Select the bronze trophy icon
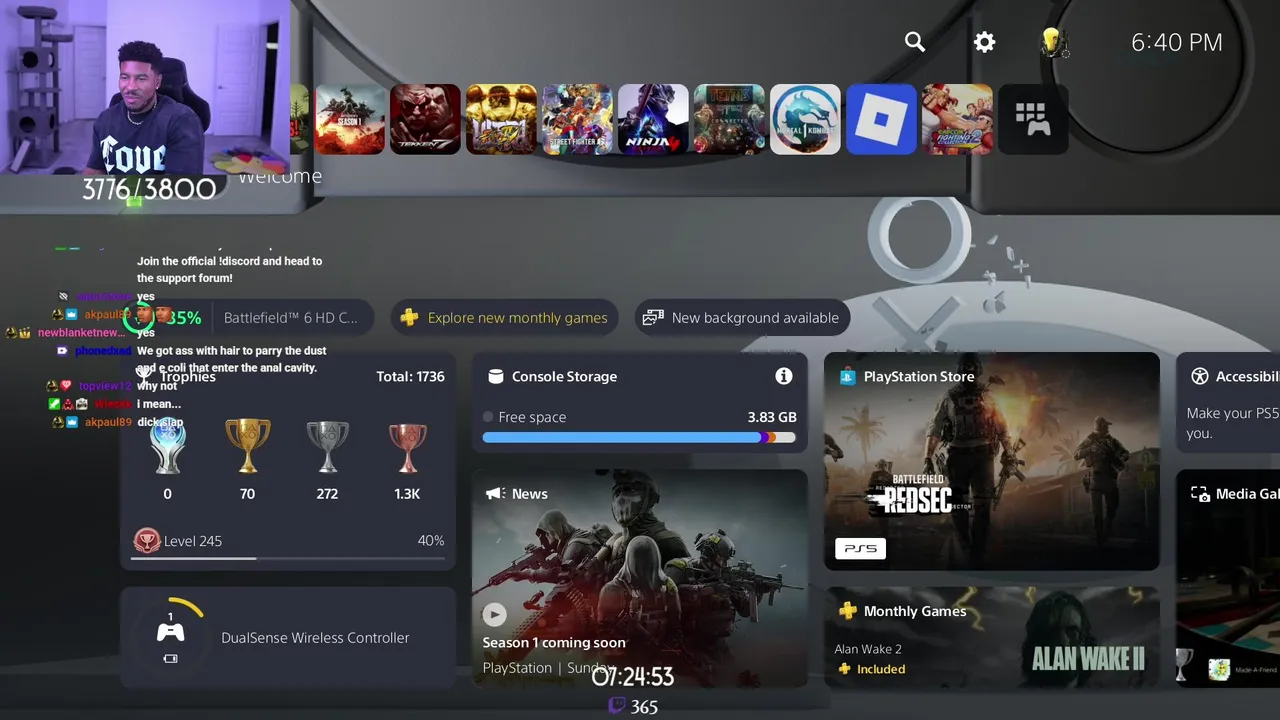1280x720 pixels. pos(407,447)
